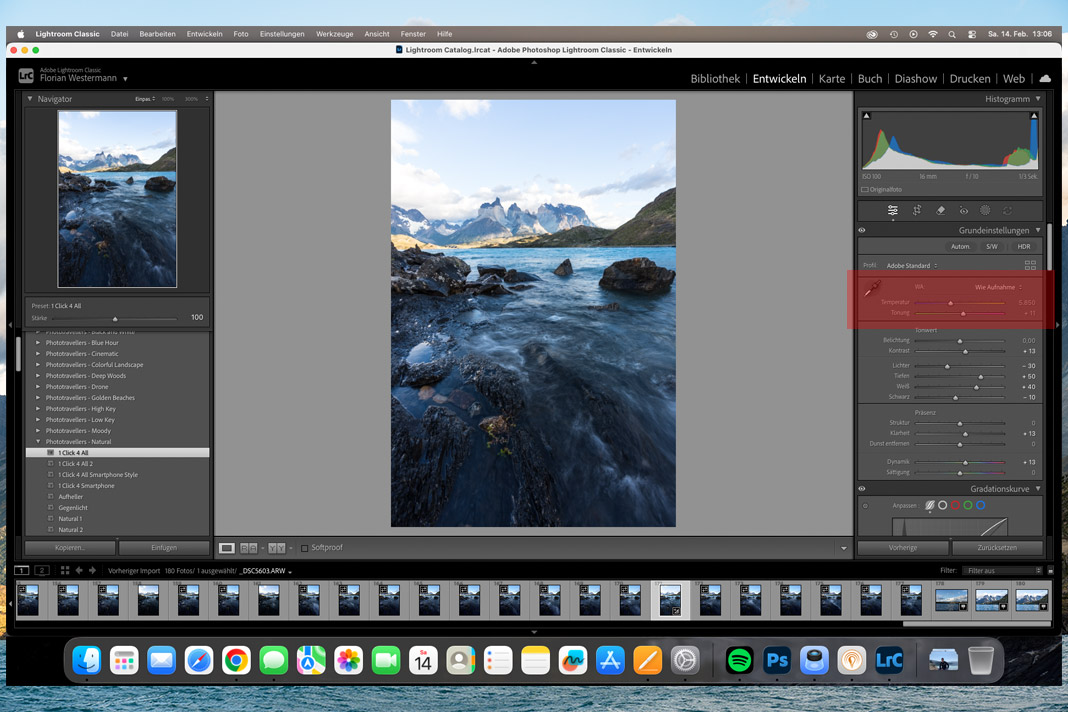Expand Phototravellers - Blue Hour presets

click(x=38, y=343)
